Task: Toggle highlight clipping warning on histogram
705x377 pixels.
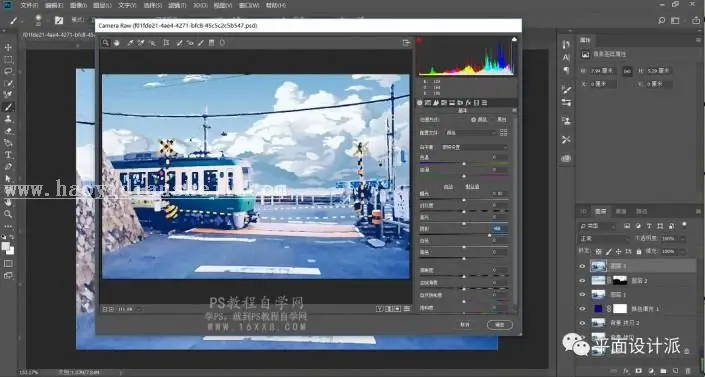Action: click(514, 40)
